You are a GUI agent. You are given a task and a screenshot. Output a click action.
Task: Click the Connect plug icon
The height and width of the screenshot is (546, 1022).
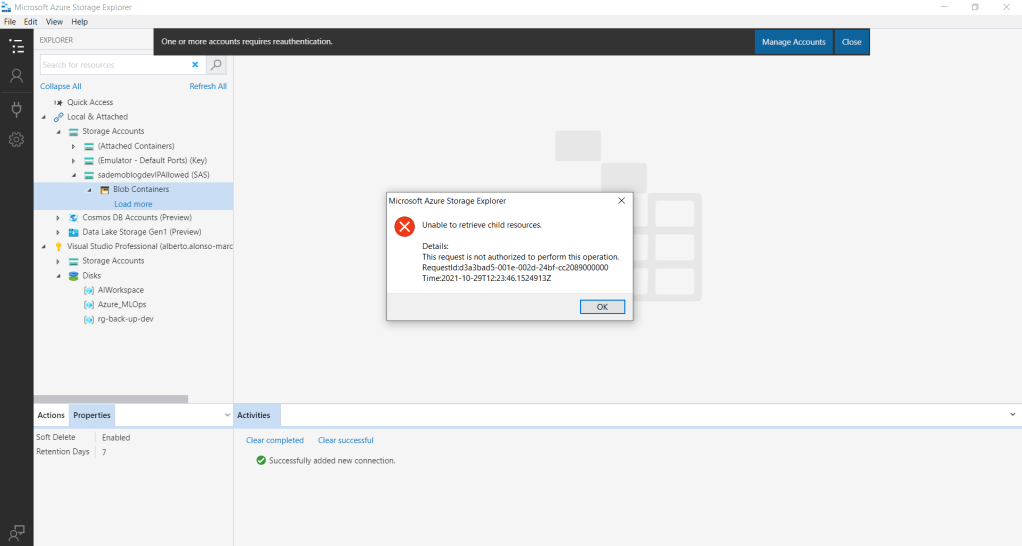click(x=16, y=108)
